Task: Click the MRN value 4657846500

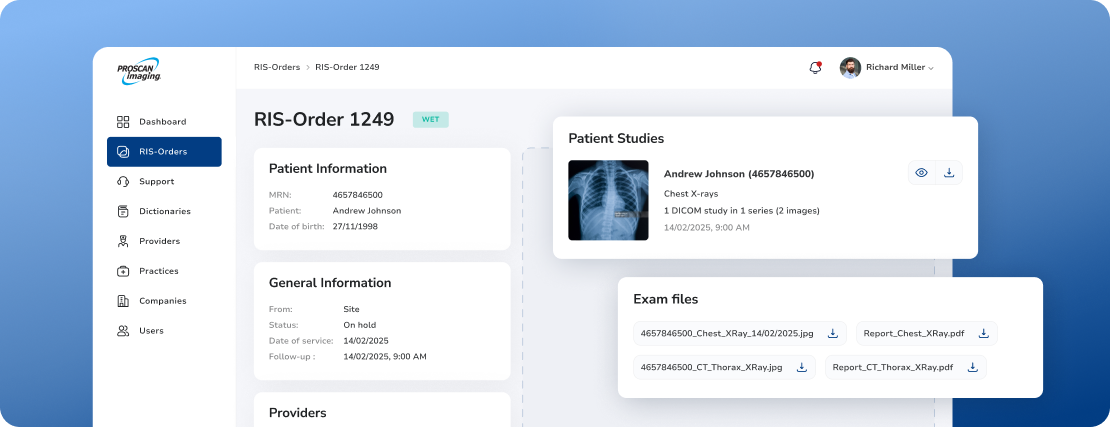Action: click(357, 195)
